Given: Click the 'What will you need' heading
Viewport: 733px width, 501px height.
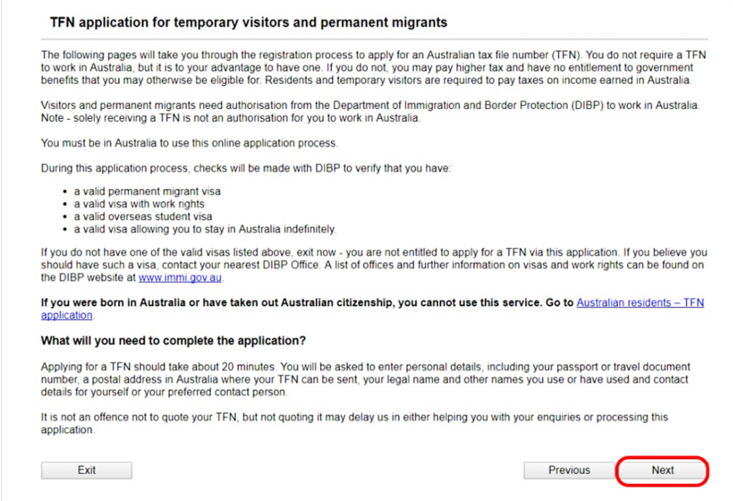Looking at the screenshot, I should click(173, 341).
